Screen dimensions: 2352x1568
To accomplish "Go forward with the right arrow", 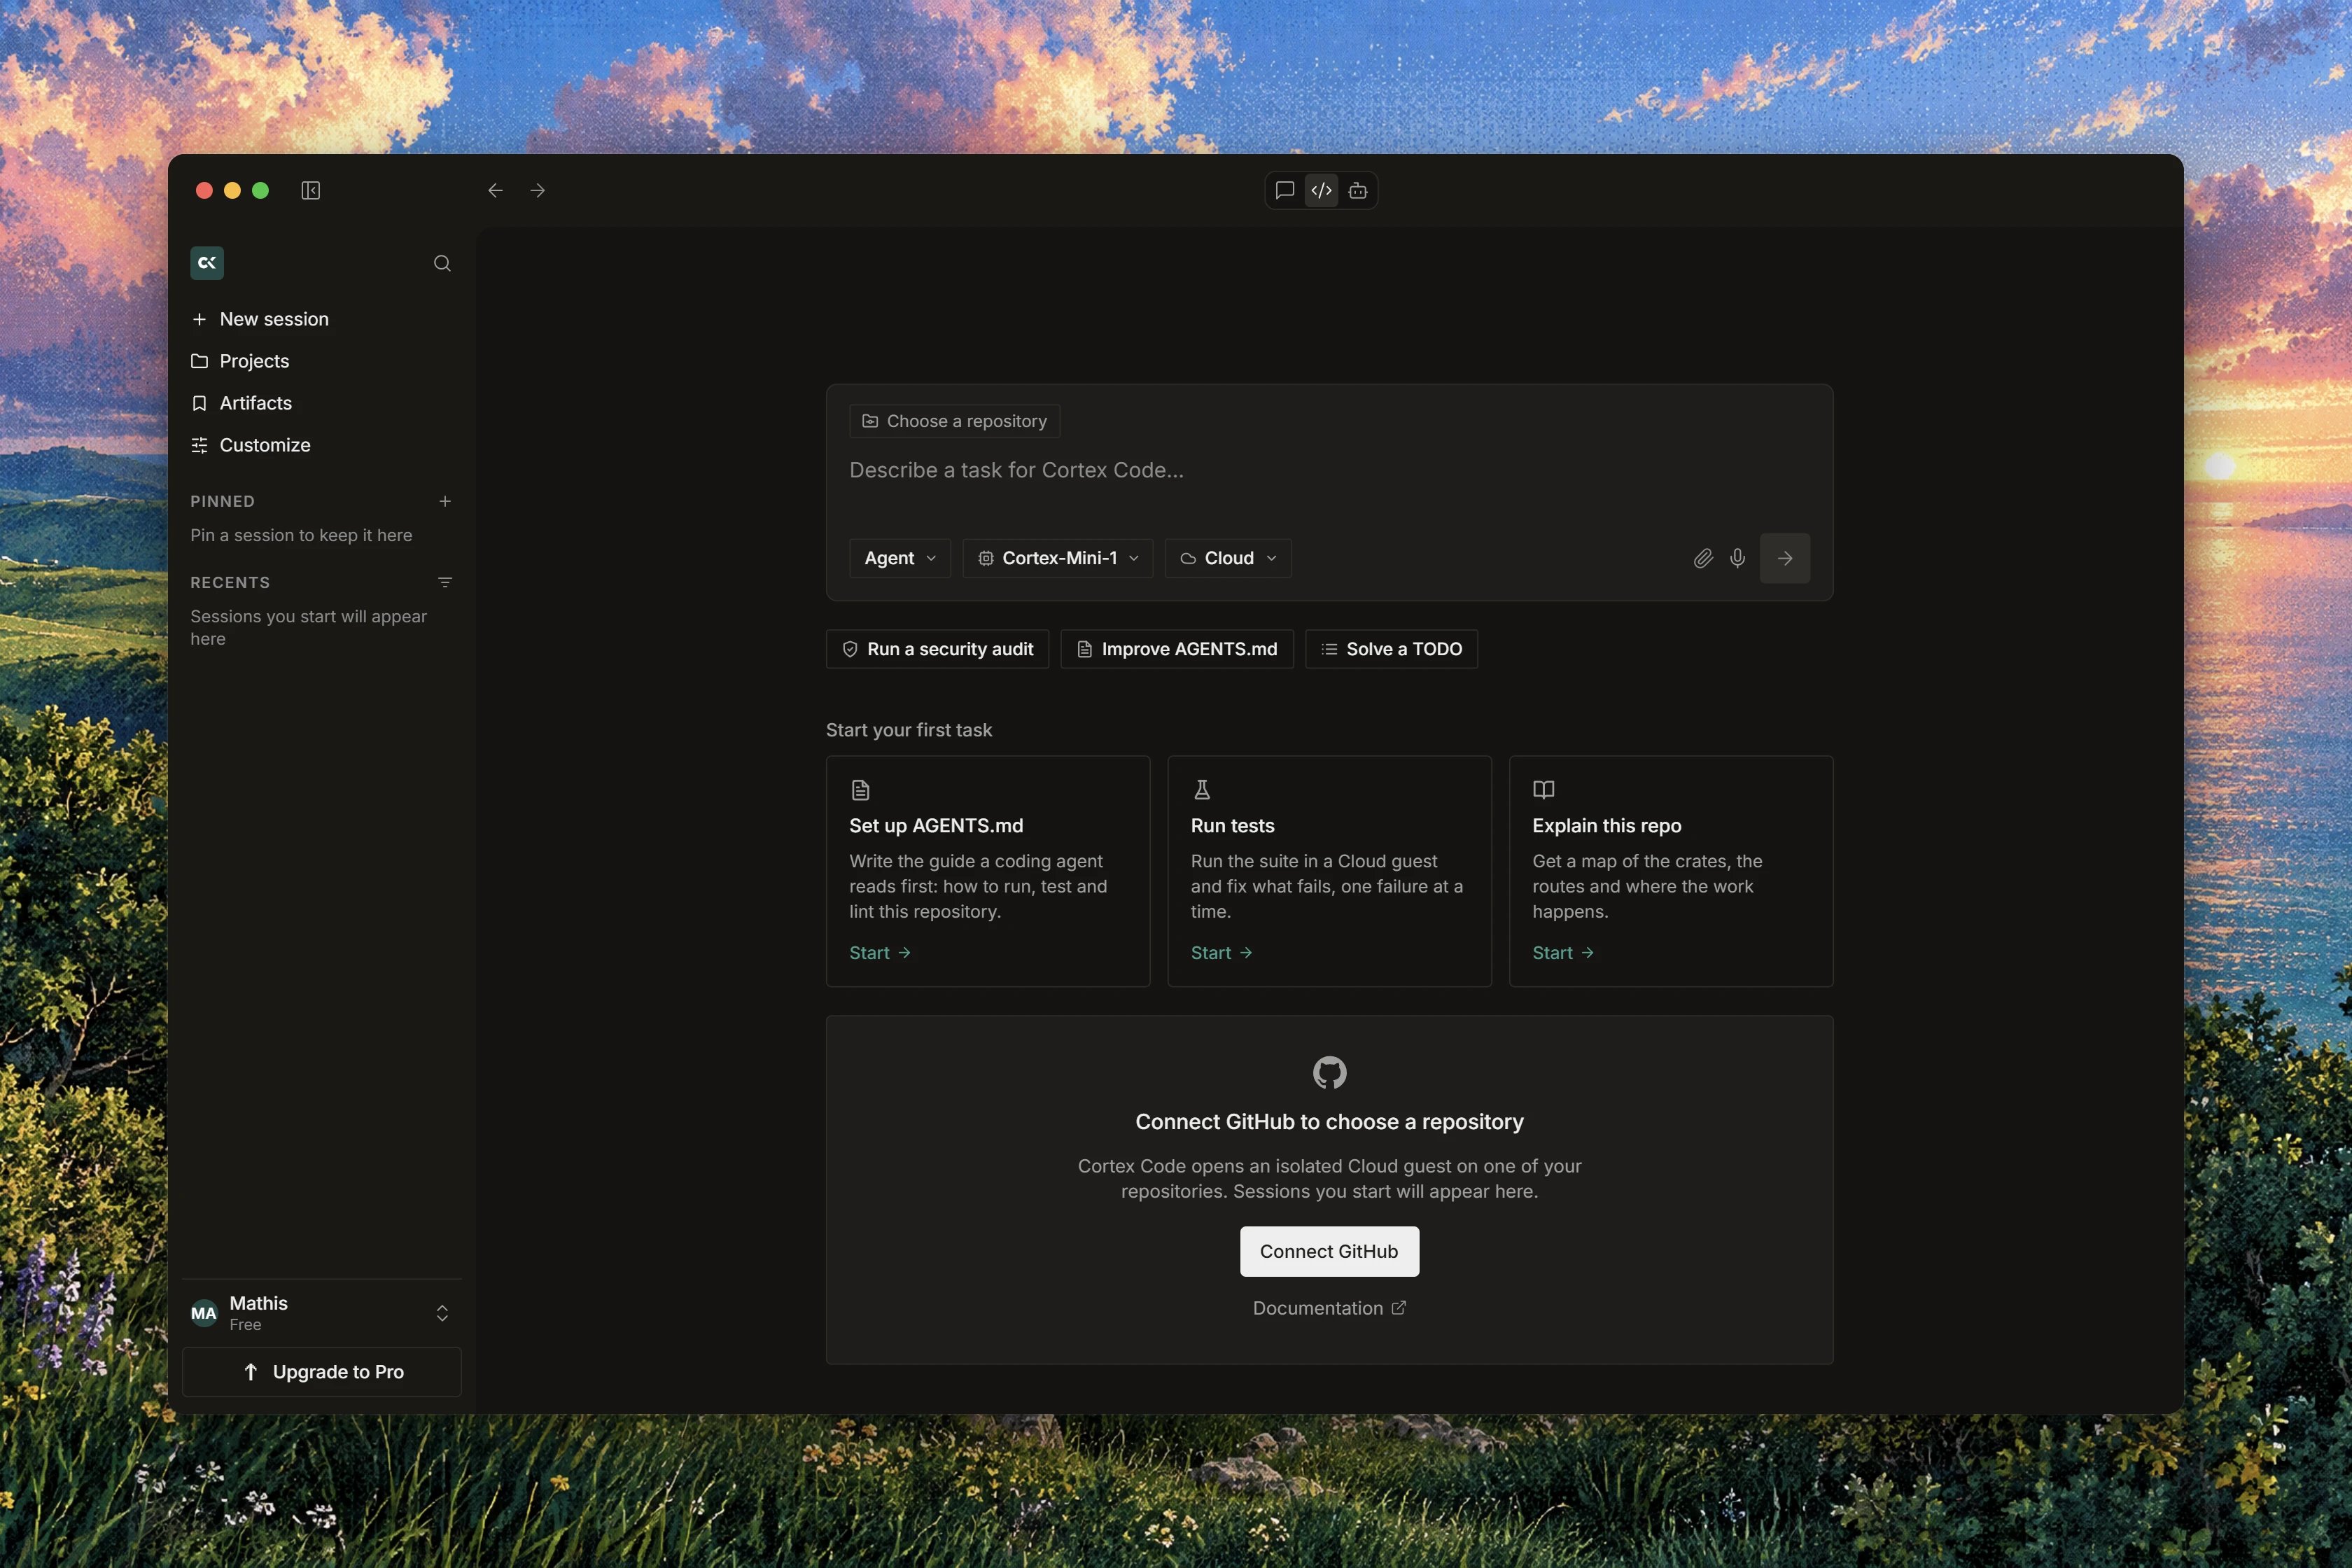I will click(x=538, y=190).
